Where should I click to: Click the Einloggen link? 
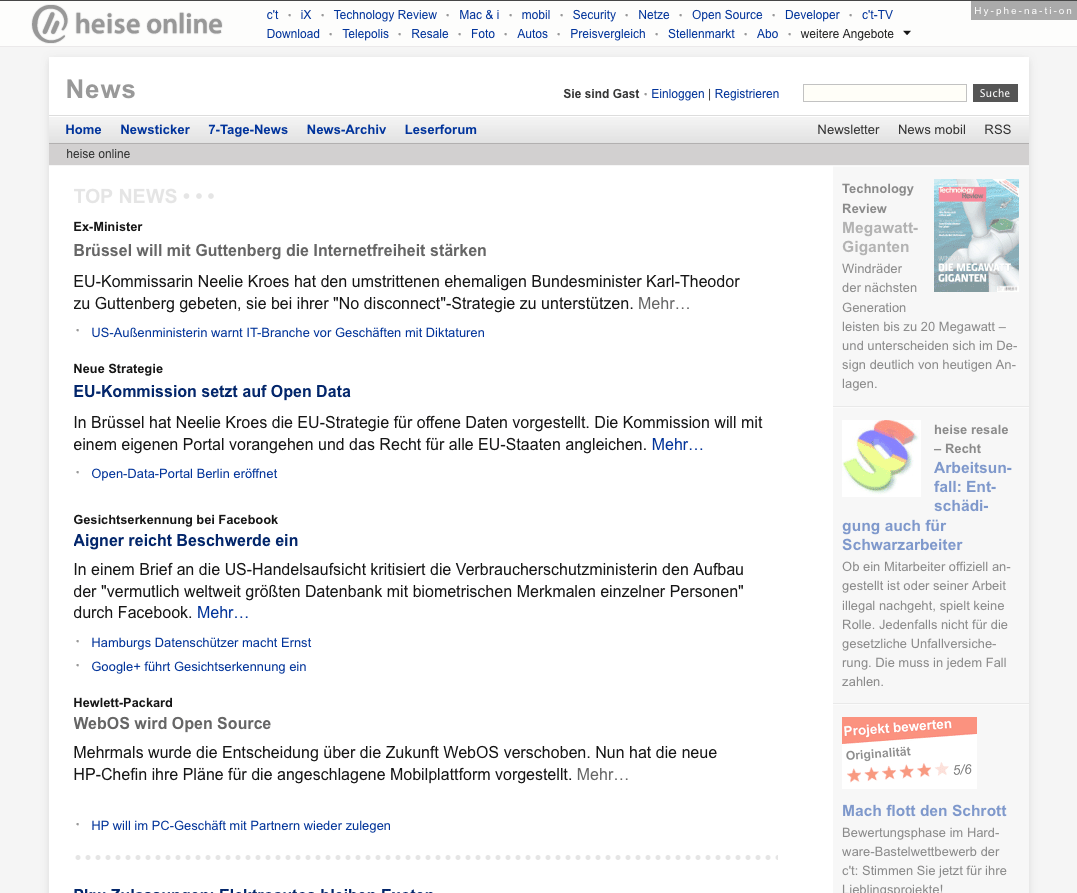coord(677,93)
